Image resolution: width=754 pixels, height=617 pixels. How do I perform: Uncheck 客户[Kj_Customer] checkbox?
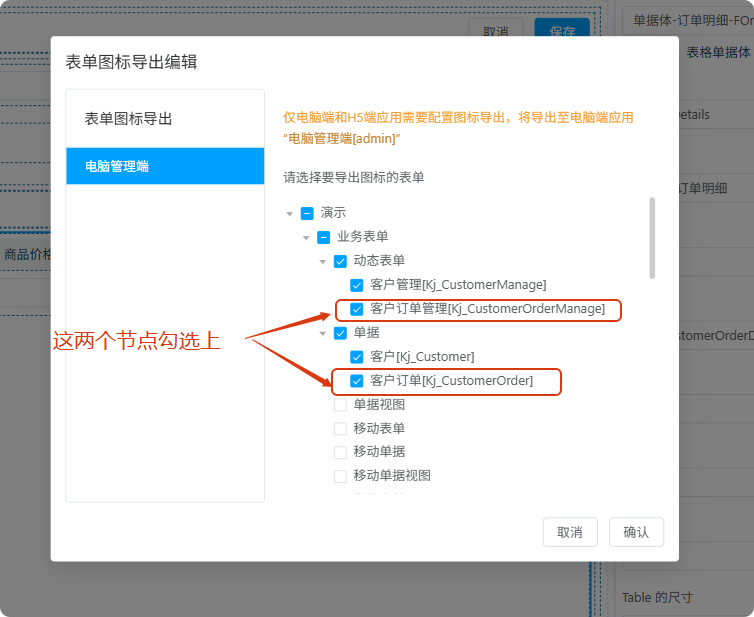click(357, 357)
